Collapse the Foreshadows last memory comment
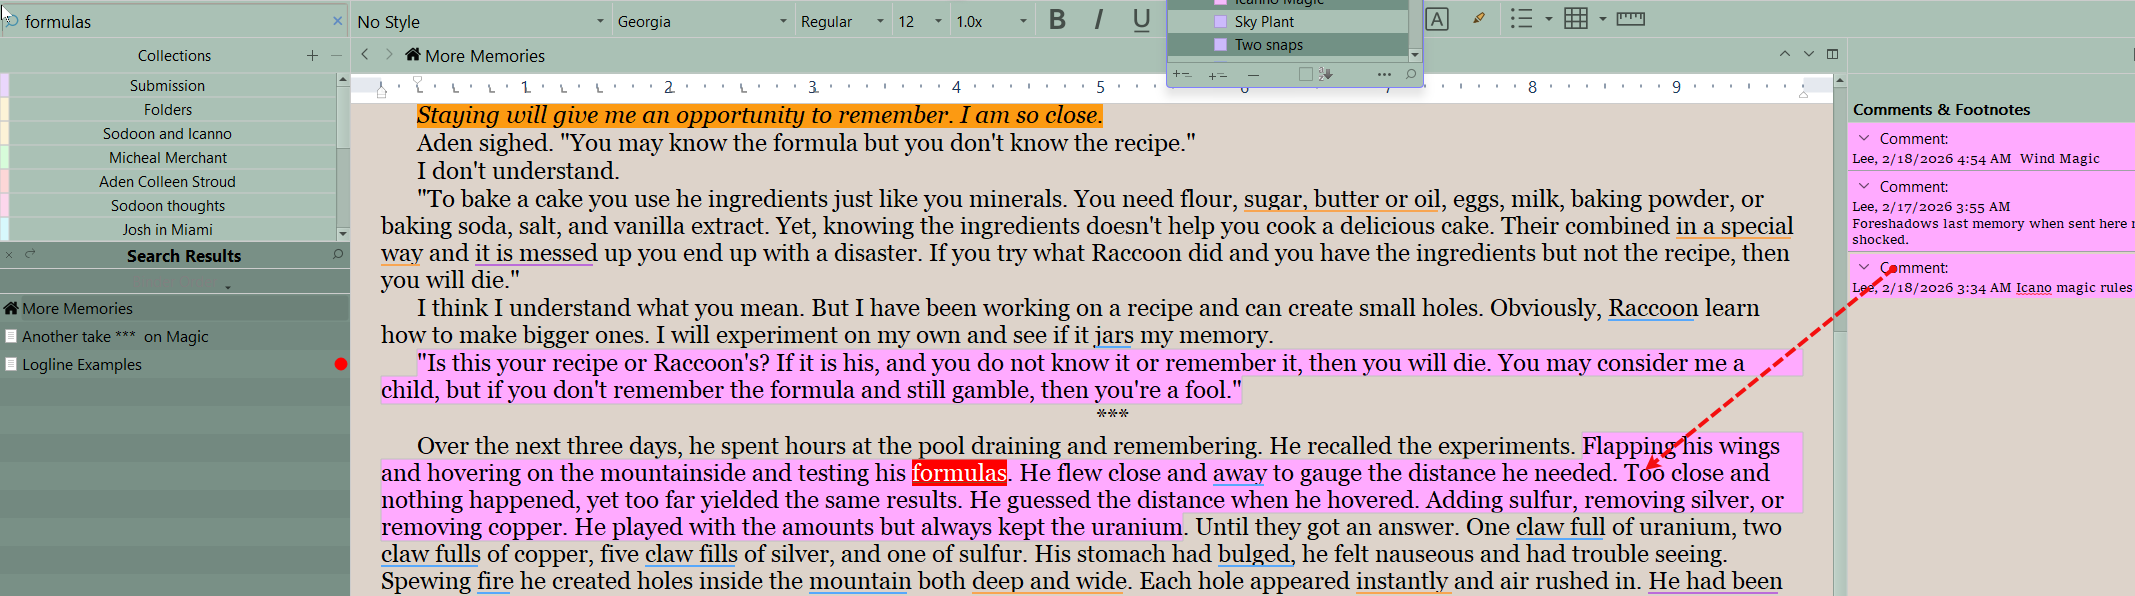2135x596 pixels. (x=1864, y=186)
